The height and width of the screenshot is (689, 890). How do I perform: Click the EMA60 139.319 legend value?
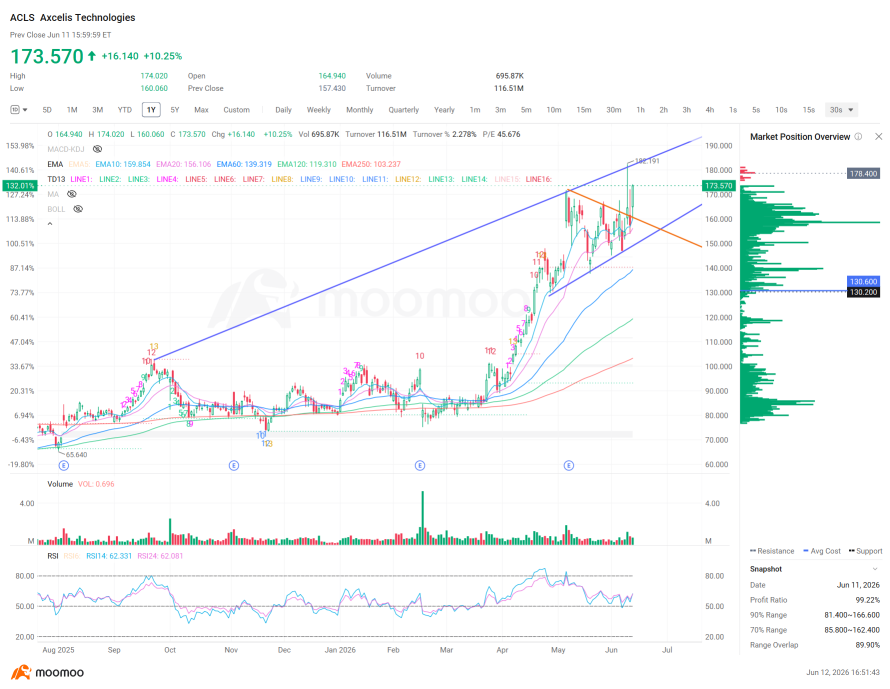[x=244, y=164]
